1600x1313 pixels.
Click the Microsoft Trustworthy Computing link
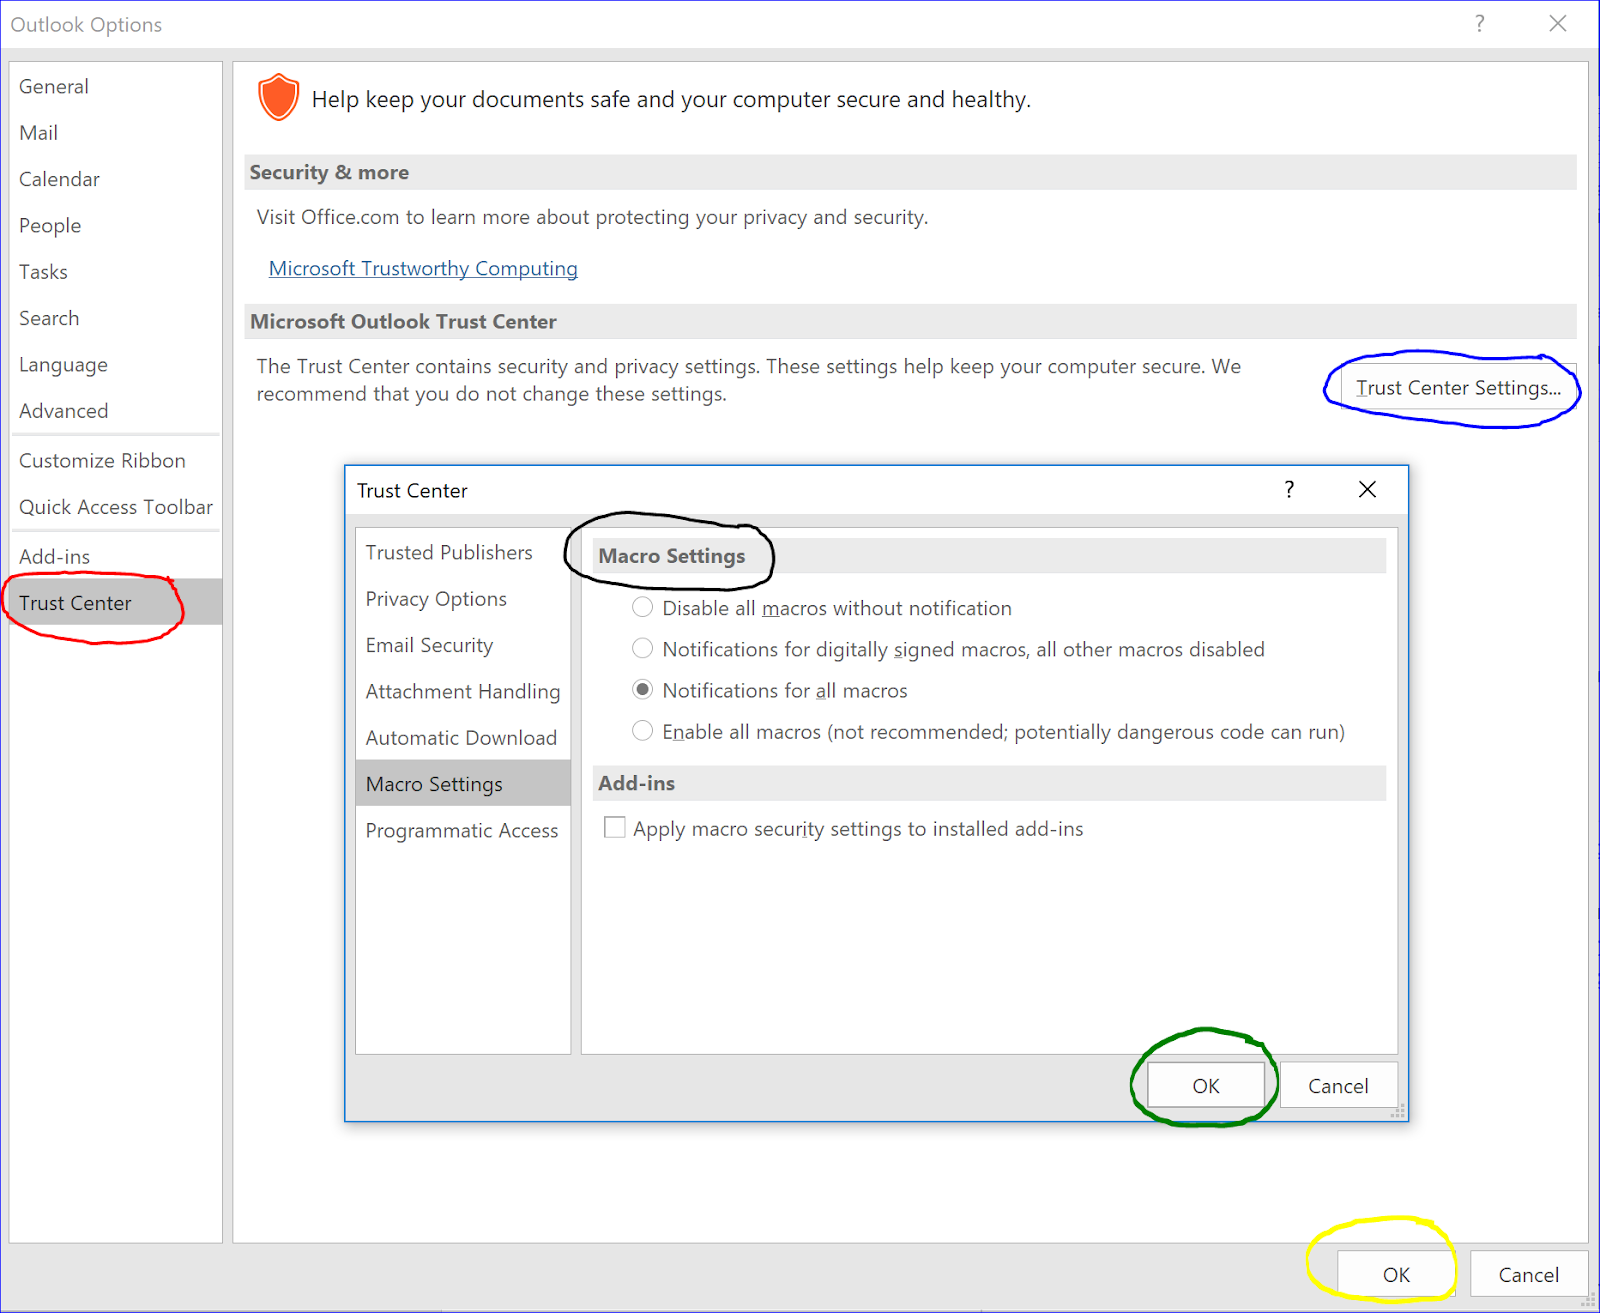(423, 268)
